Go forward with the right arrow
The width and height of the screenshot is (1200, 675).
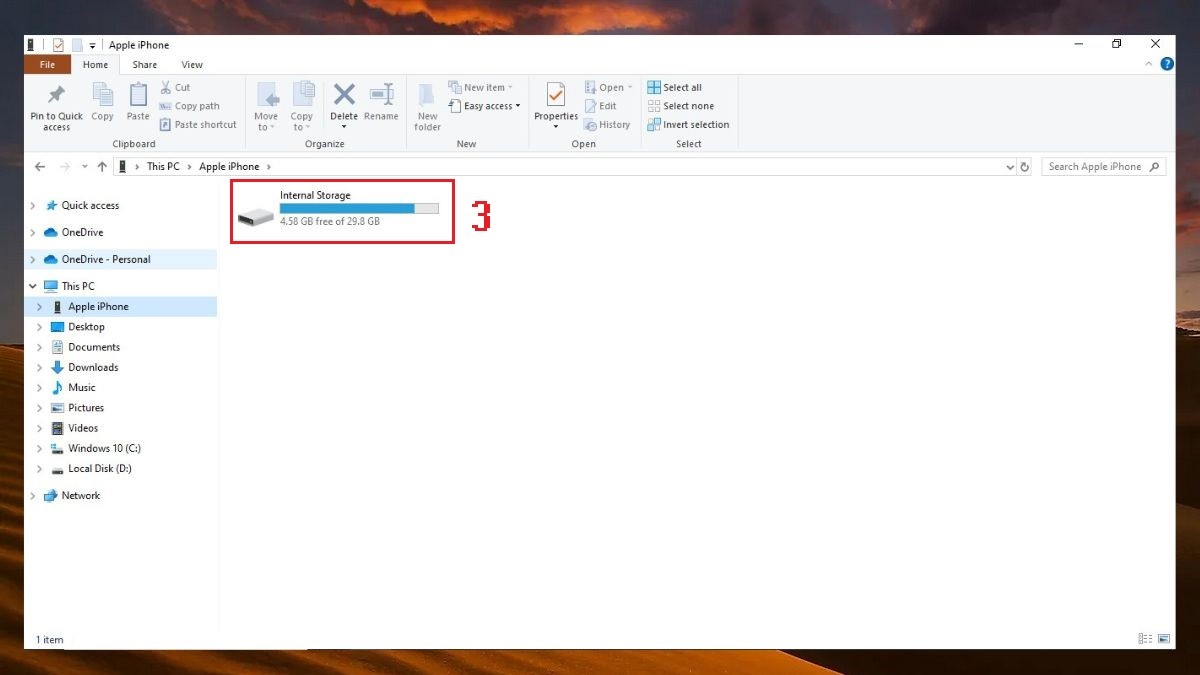pyautogui.click(x=65, y=167)
